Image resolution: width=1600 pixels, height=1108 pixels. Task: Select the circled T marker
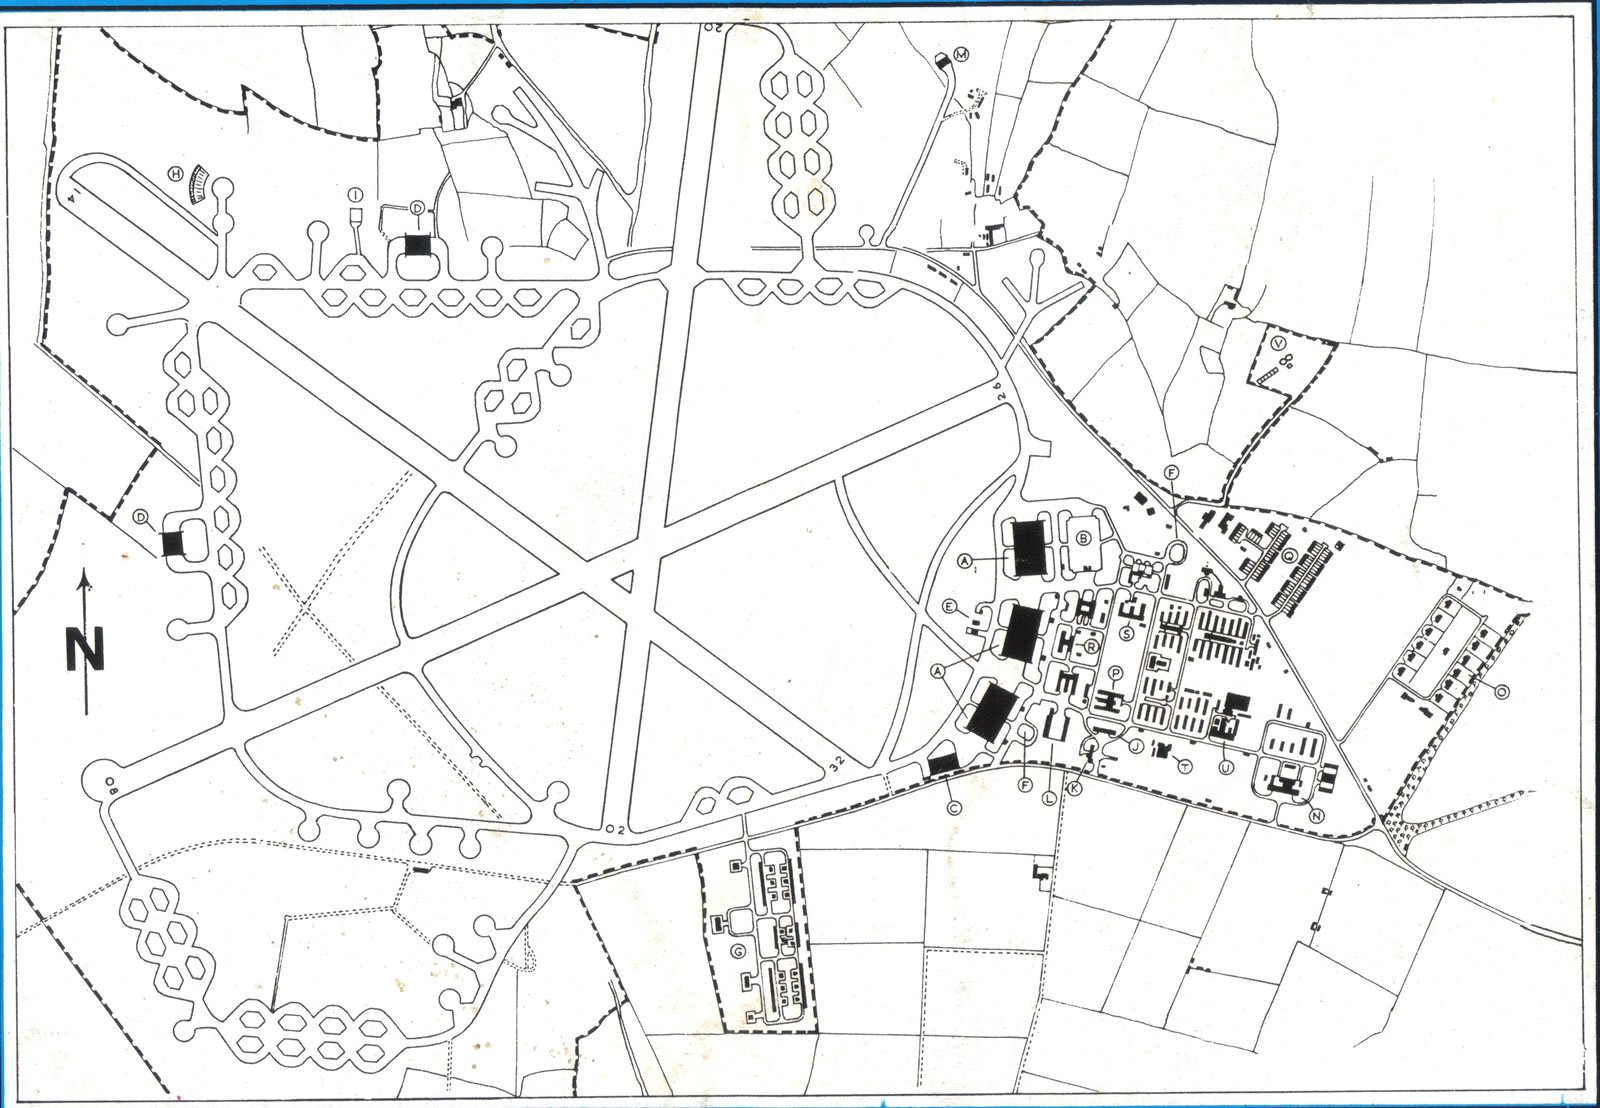[1184, 766]
